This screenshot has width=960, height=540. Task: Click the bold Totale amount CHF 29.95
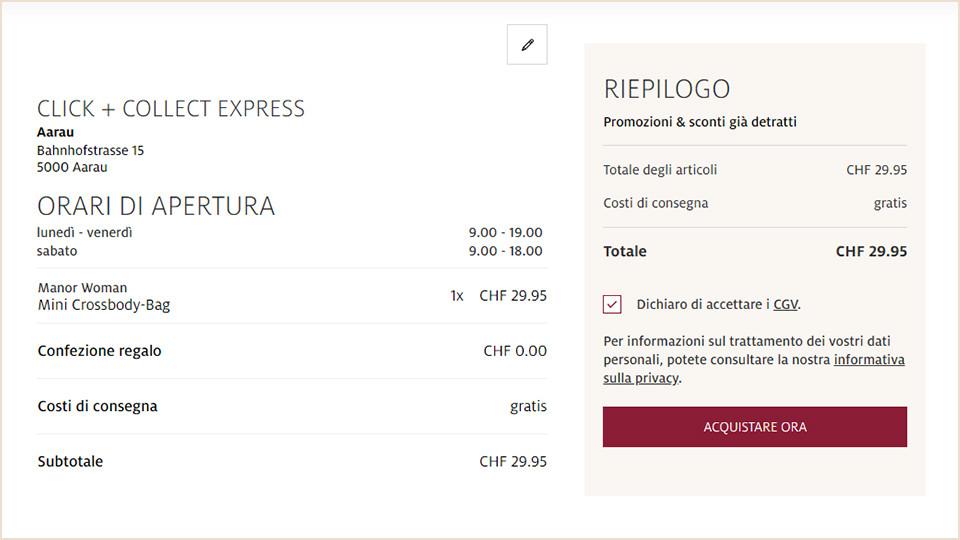click(x=871, y=252)
